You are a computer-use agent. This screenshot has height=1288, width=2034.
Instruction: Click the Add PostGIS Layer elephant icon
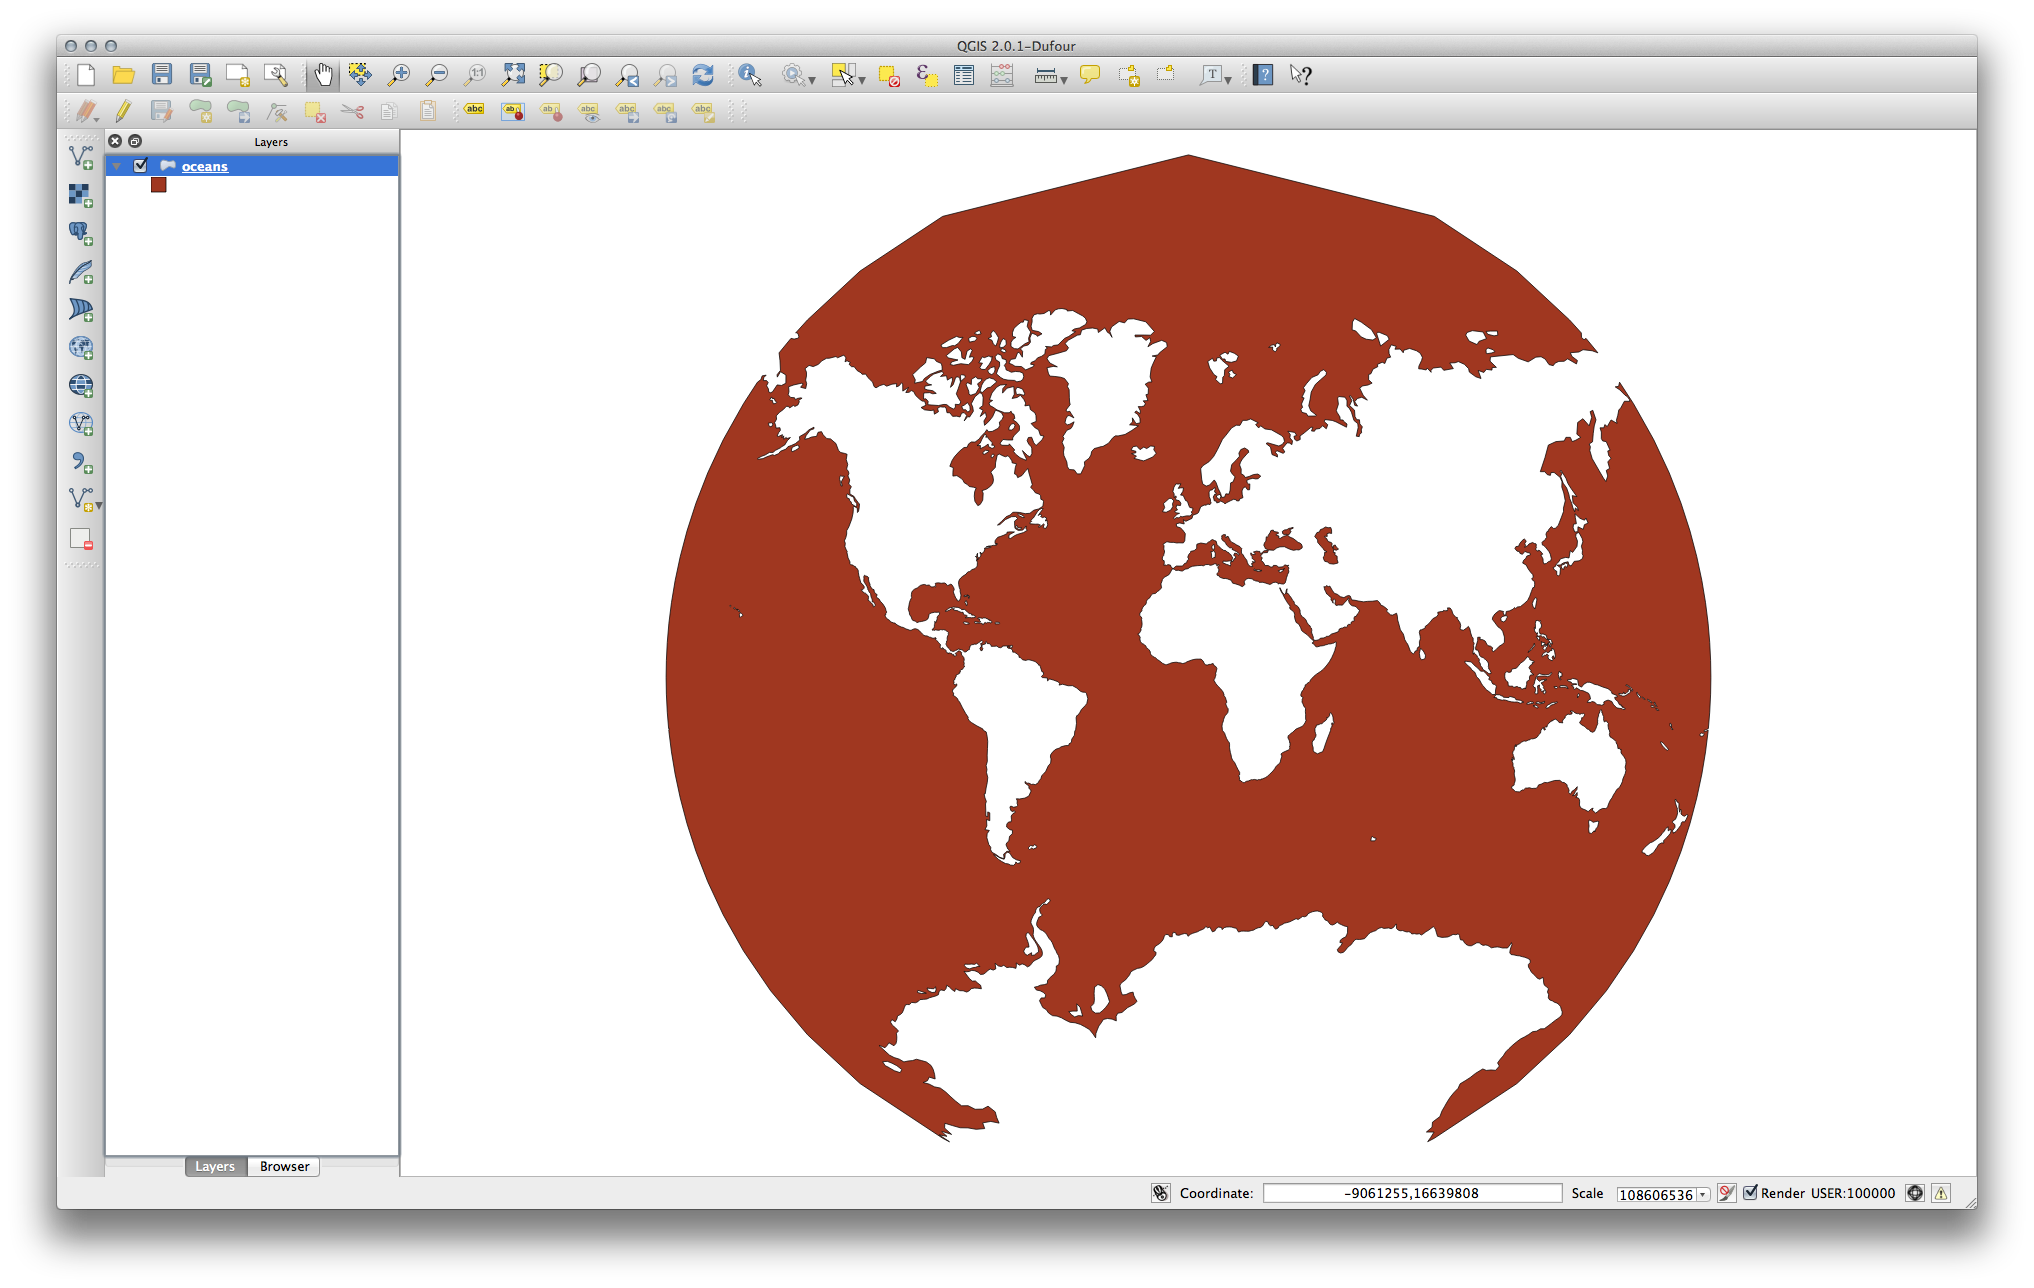(x=81, y=233)
